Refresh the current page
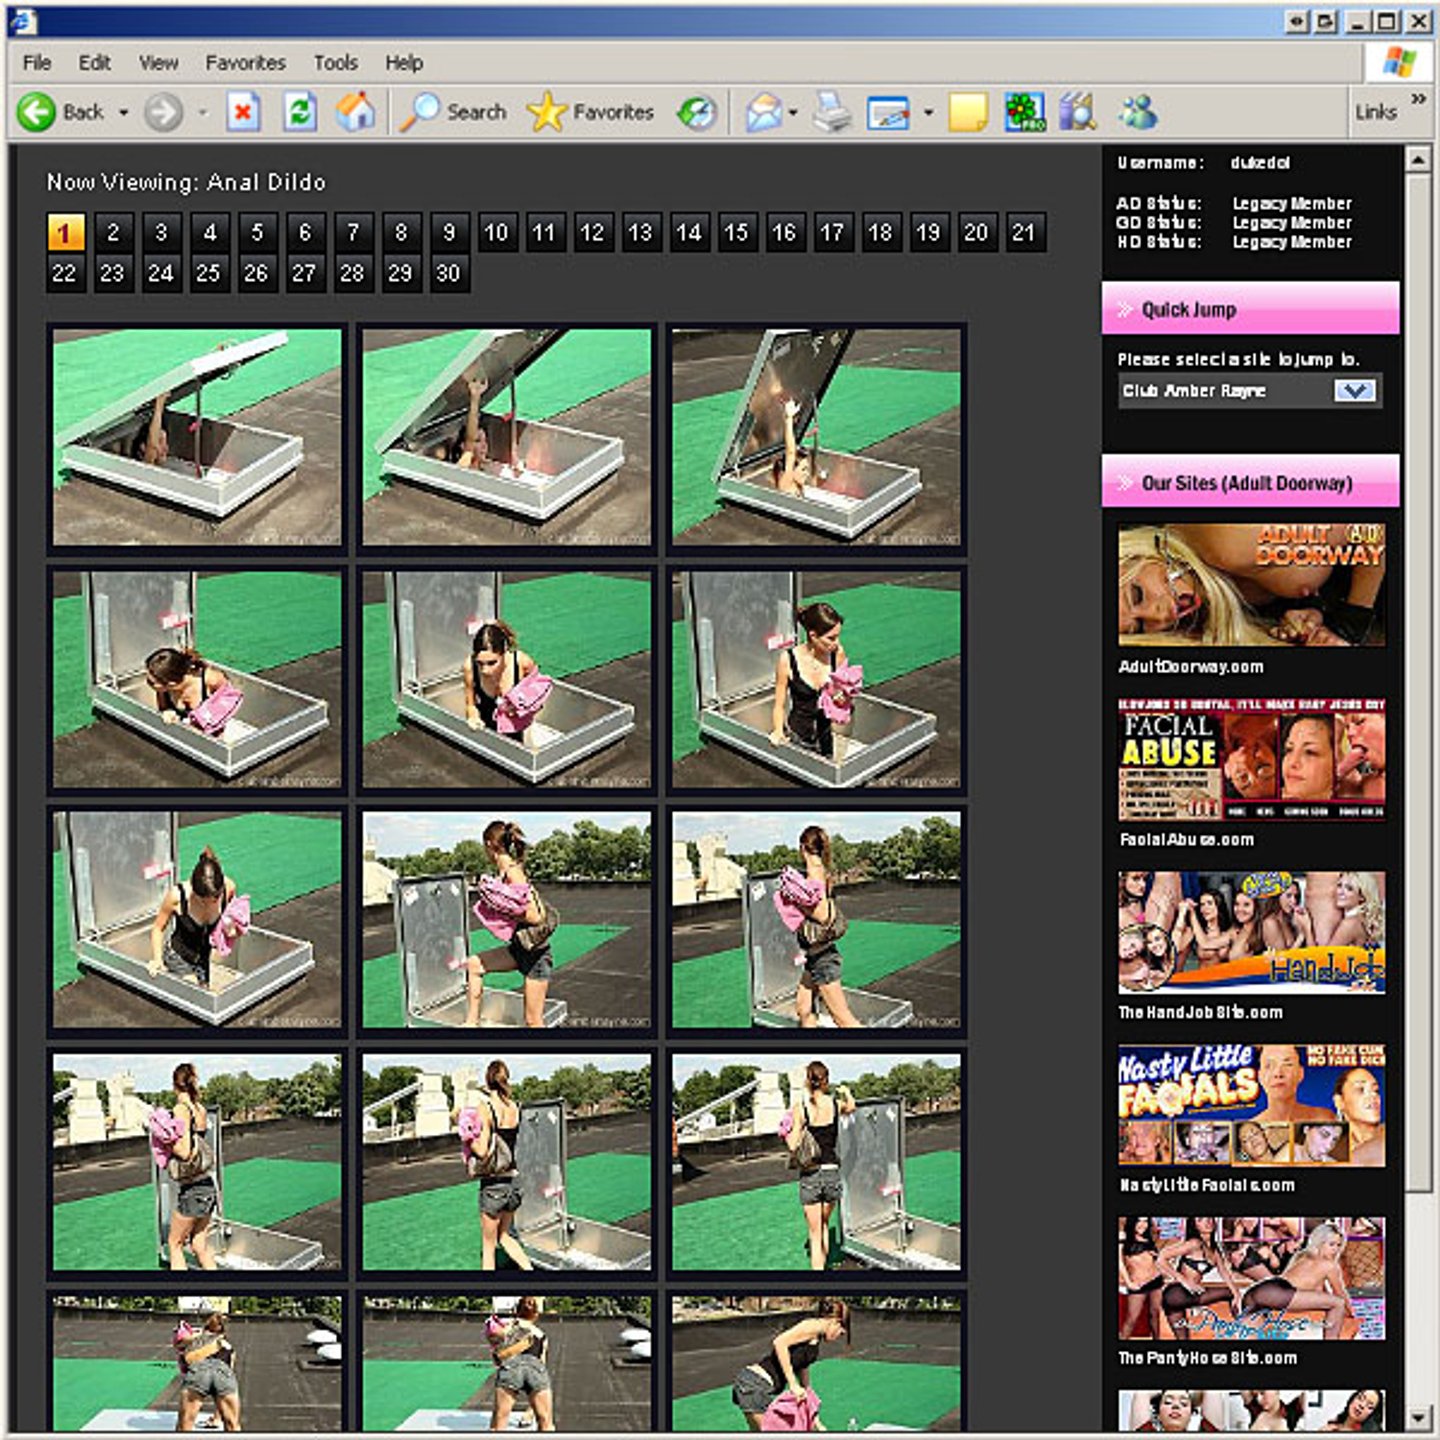 [x=299, y=112]
